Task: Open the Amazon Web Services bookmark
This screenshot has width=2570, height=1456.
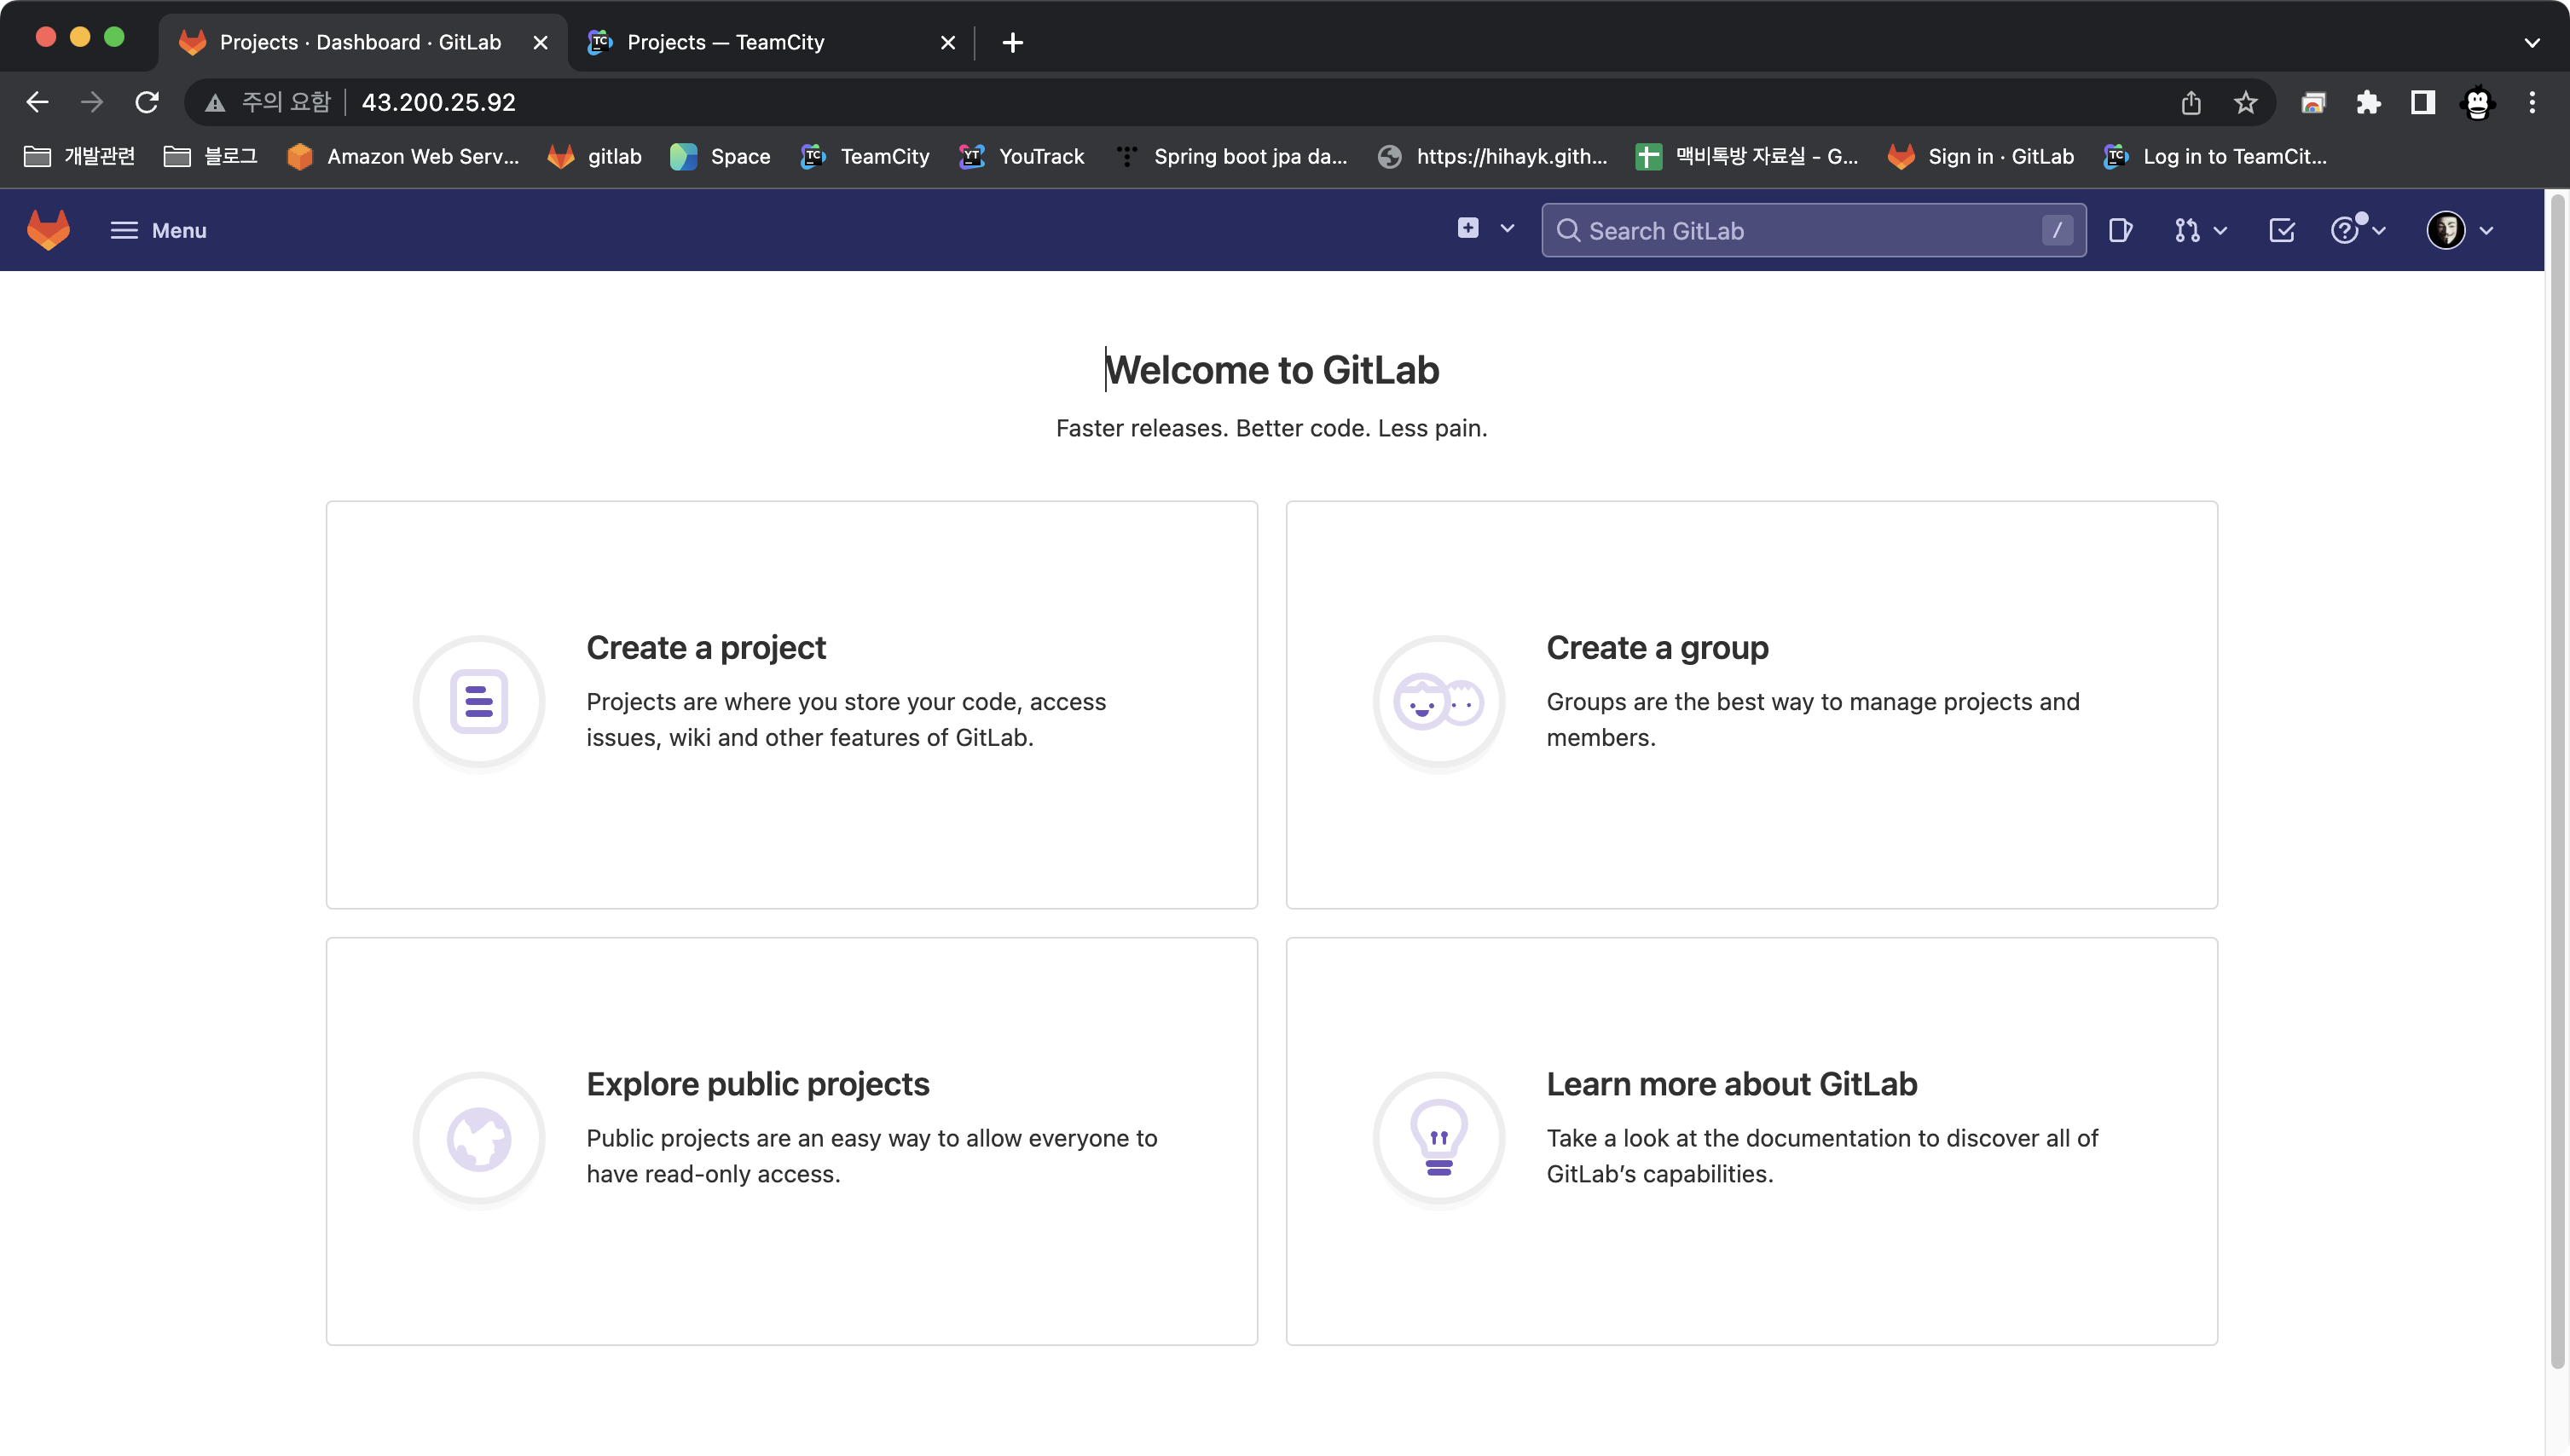Action: click(402, 156)
